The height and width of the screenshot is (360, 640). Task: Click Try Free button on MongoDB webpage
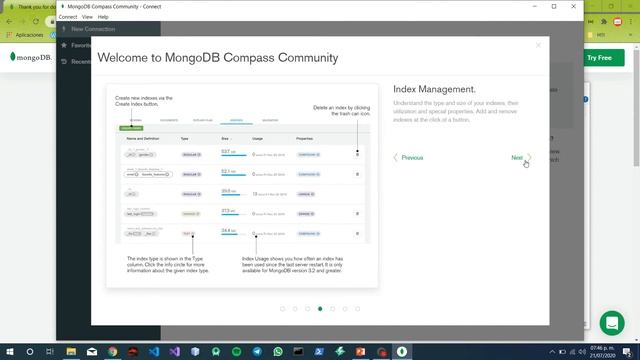tap(603, 58)
